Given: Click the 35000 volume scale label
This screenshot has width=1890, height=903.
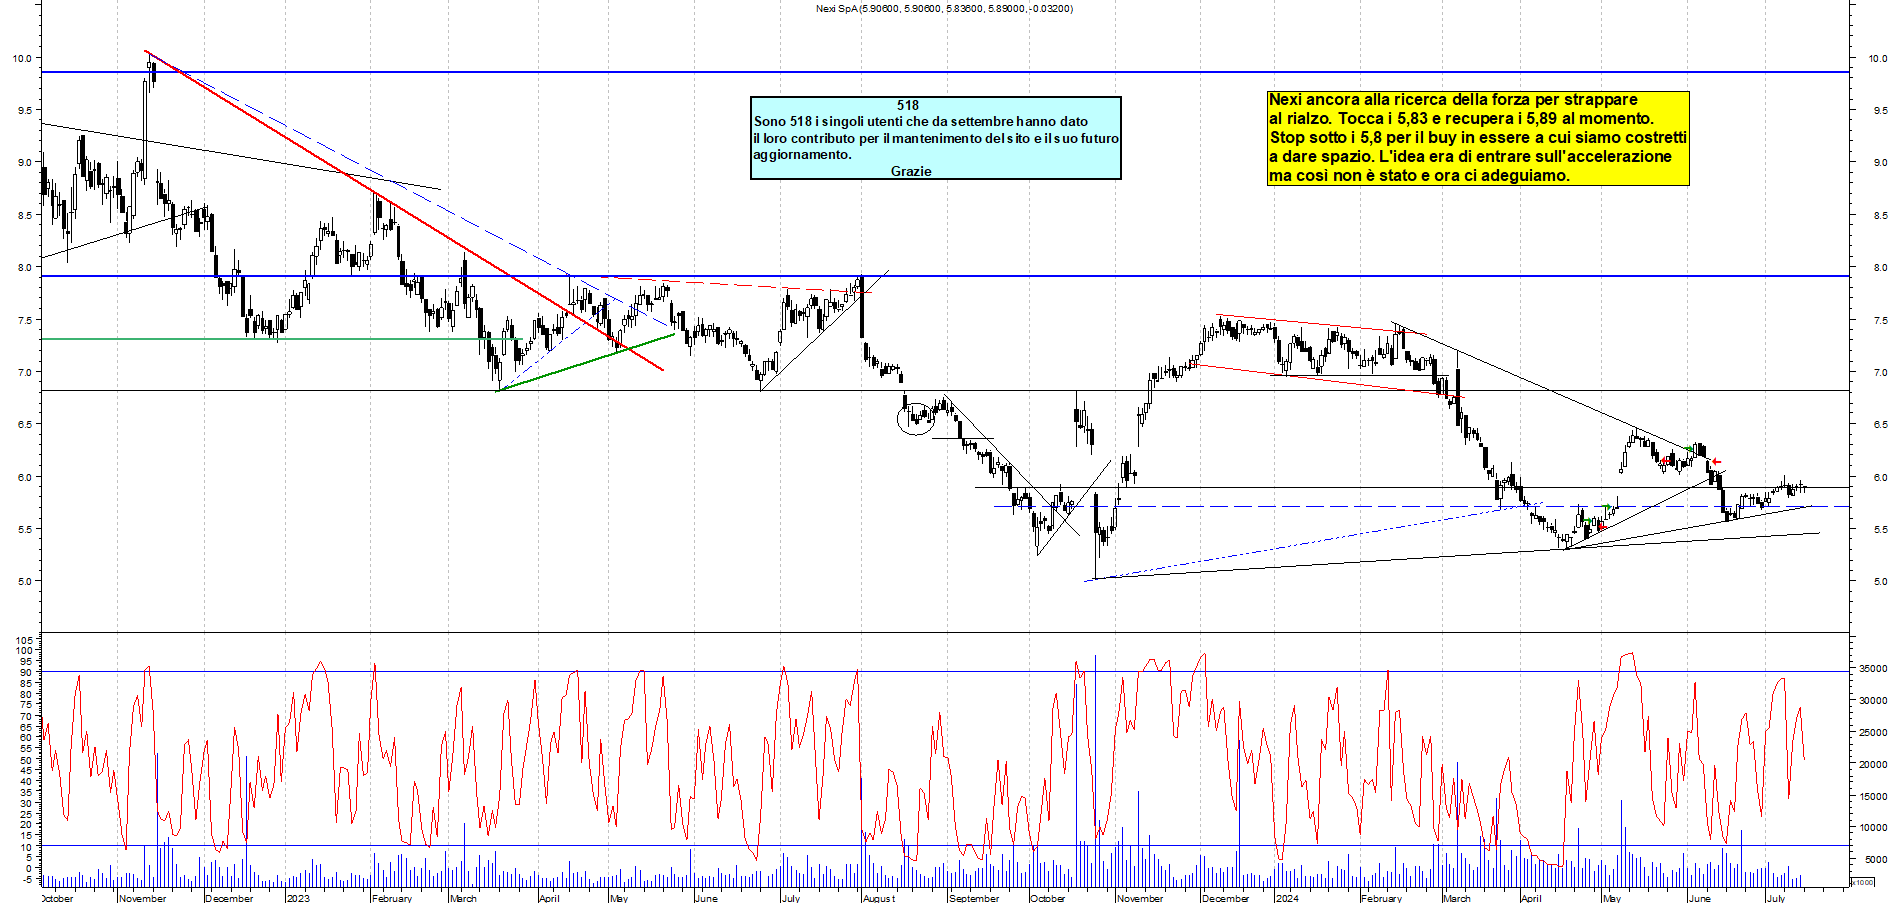Looking at the screenshot, I should point(1873,668).
